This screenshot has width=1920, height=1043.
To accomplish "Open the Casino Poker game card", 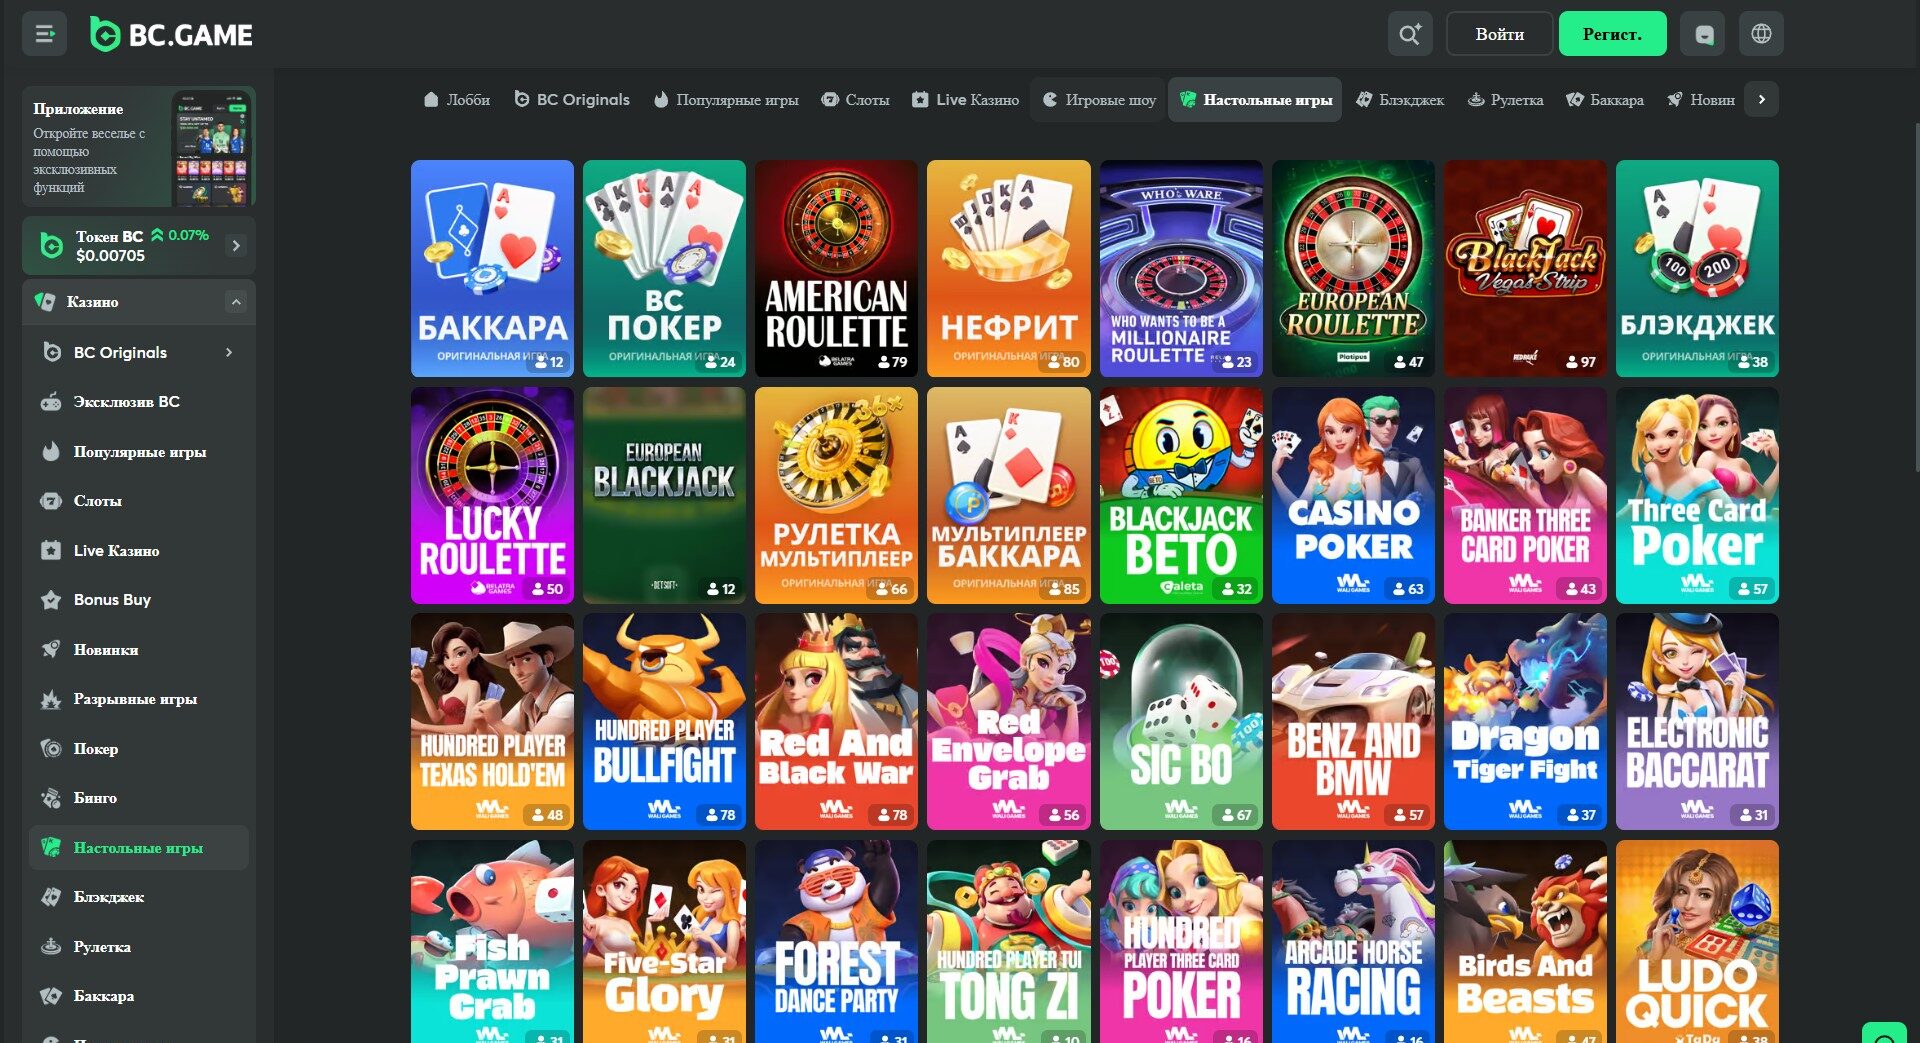I will click(1353, 496).
